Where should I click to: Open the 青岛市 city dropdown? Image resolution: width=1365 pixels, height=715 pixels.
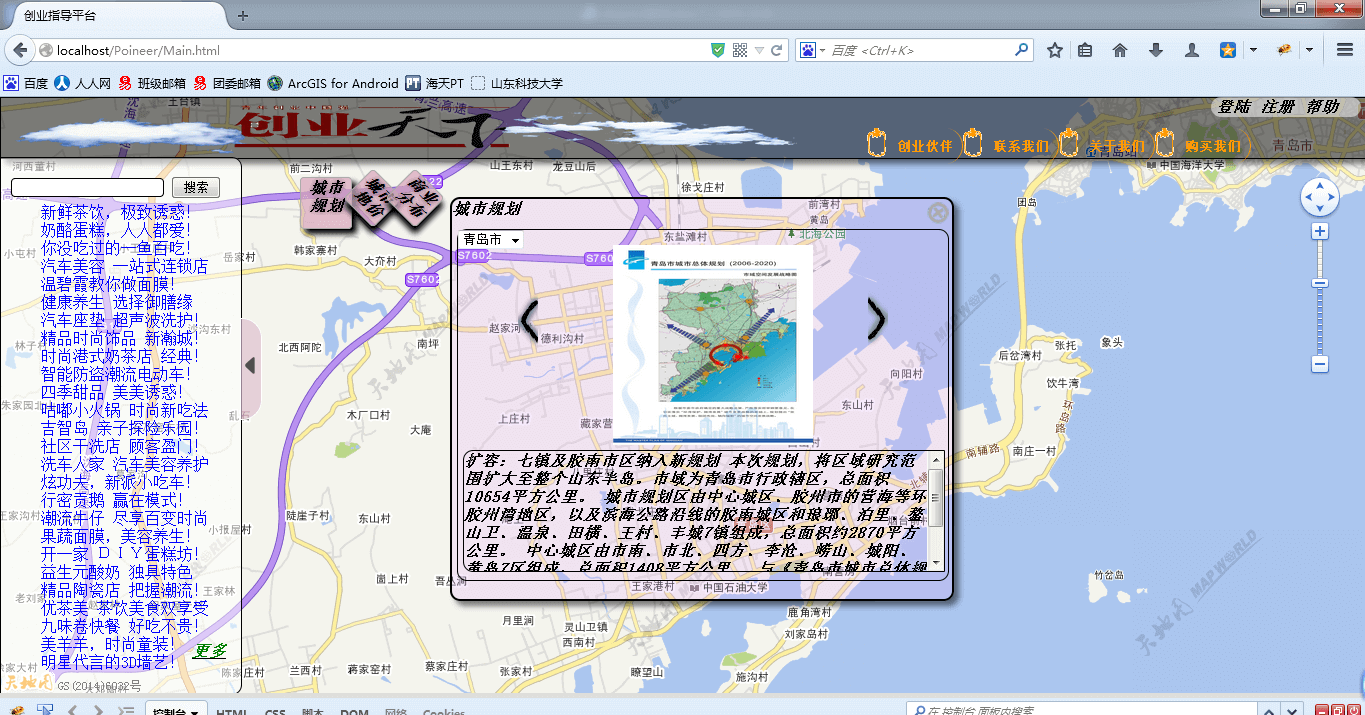tap(490, 240)
